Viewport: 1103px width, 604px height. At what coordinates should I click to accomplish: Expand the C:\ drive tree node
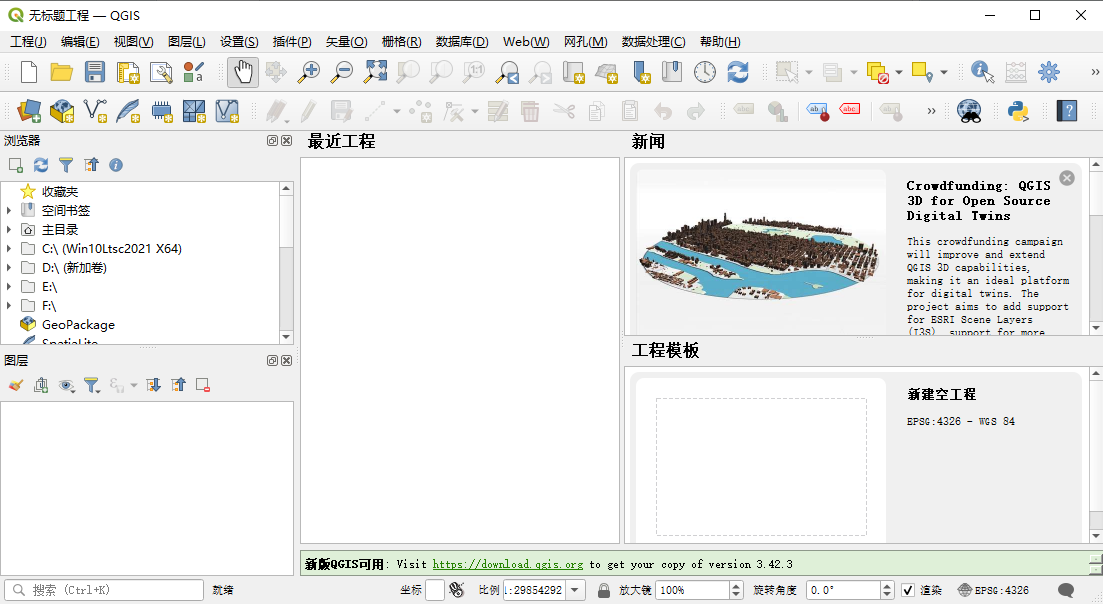point(9,248)
